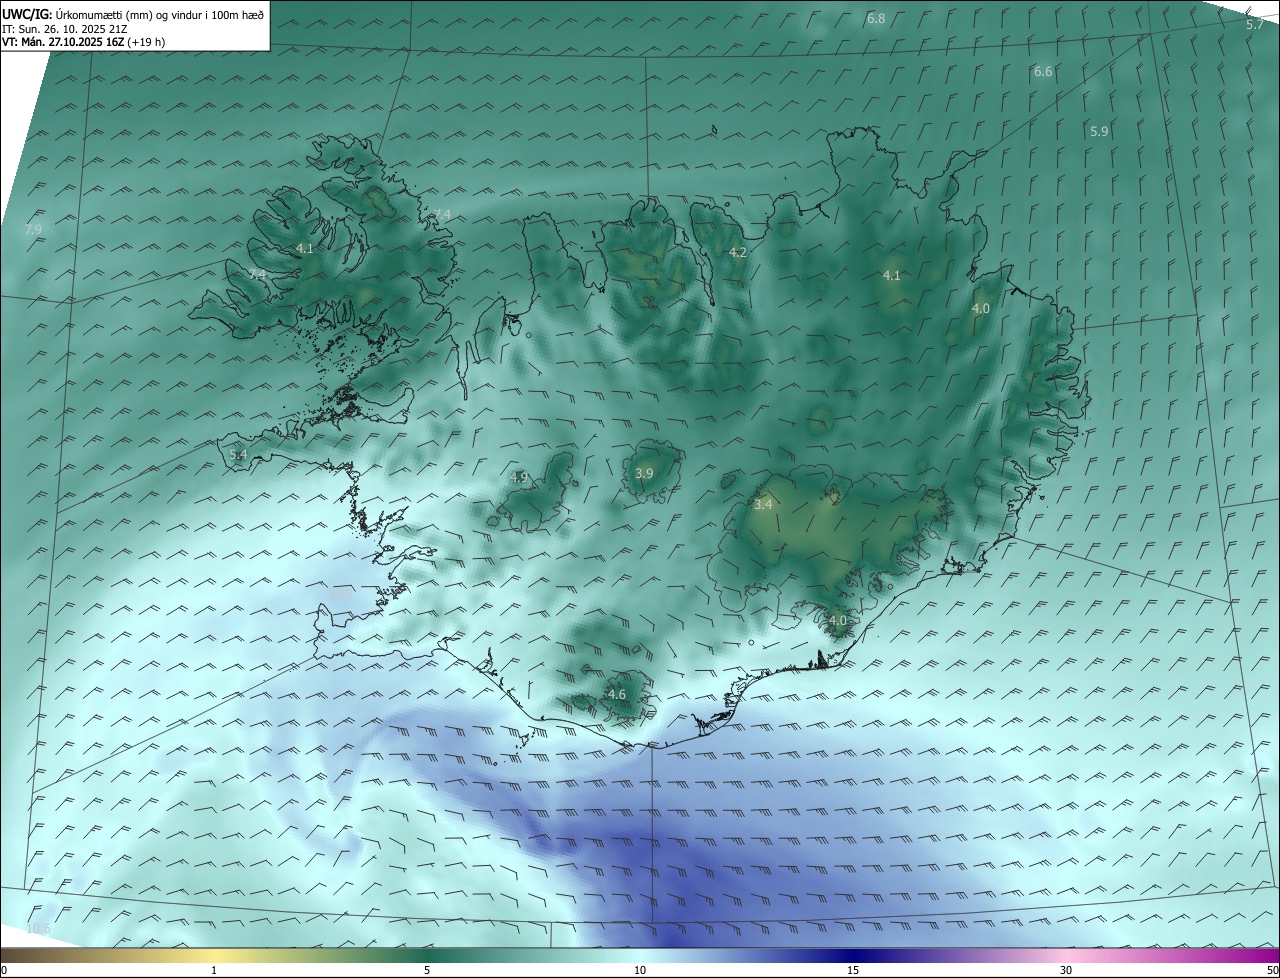Pick the 5.9 value label
This screenshot has width=1280, height=978.
tap(1099, 132)
